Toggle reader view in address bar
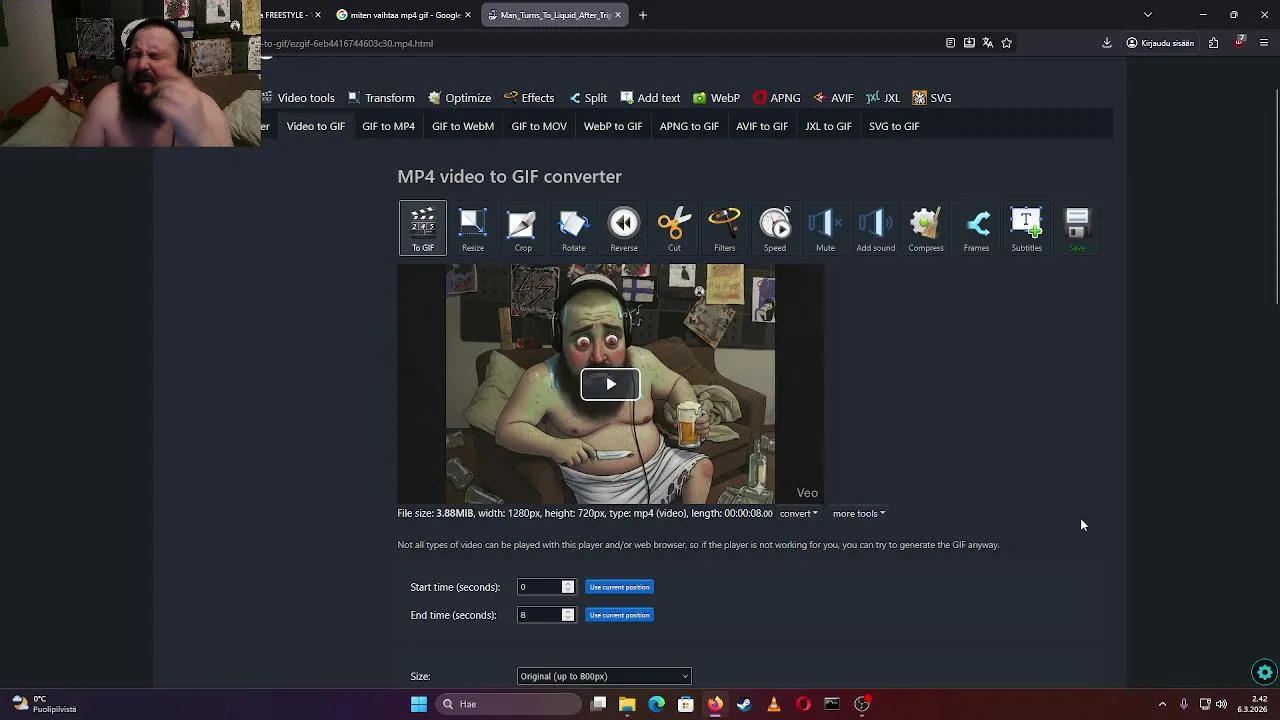1280x720 pixels. click(x=950, y=43)
